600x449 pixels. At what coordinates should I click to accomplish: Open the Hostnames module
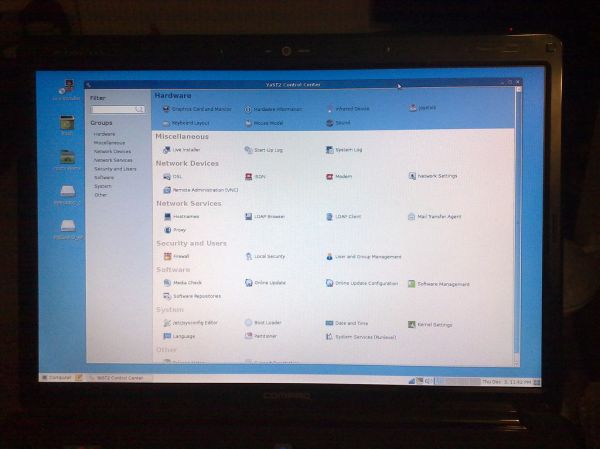point(181,217)
